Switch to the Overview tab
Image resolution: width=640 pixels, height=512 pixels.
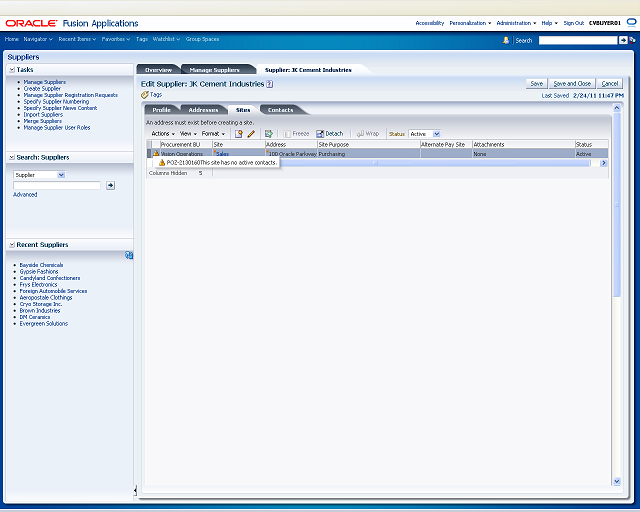click(x=158, y=70)
